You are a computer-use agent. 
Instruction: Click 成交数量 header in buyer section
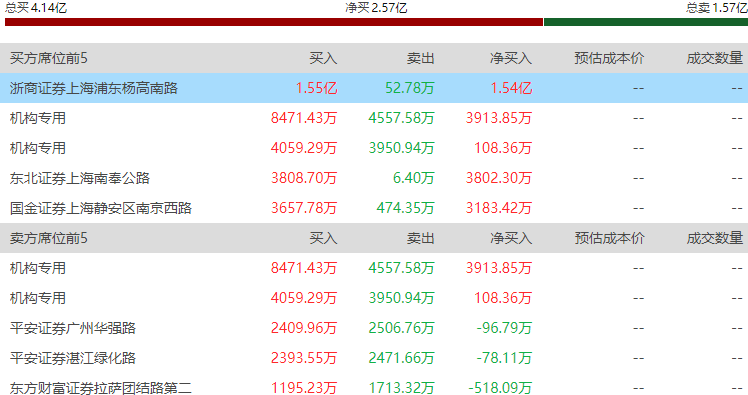point(715,58)
